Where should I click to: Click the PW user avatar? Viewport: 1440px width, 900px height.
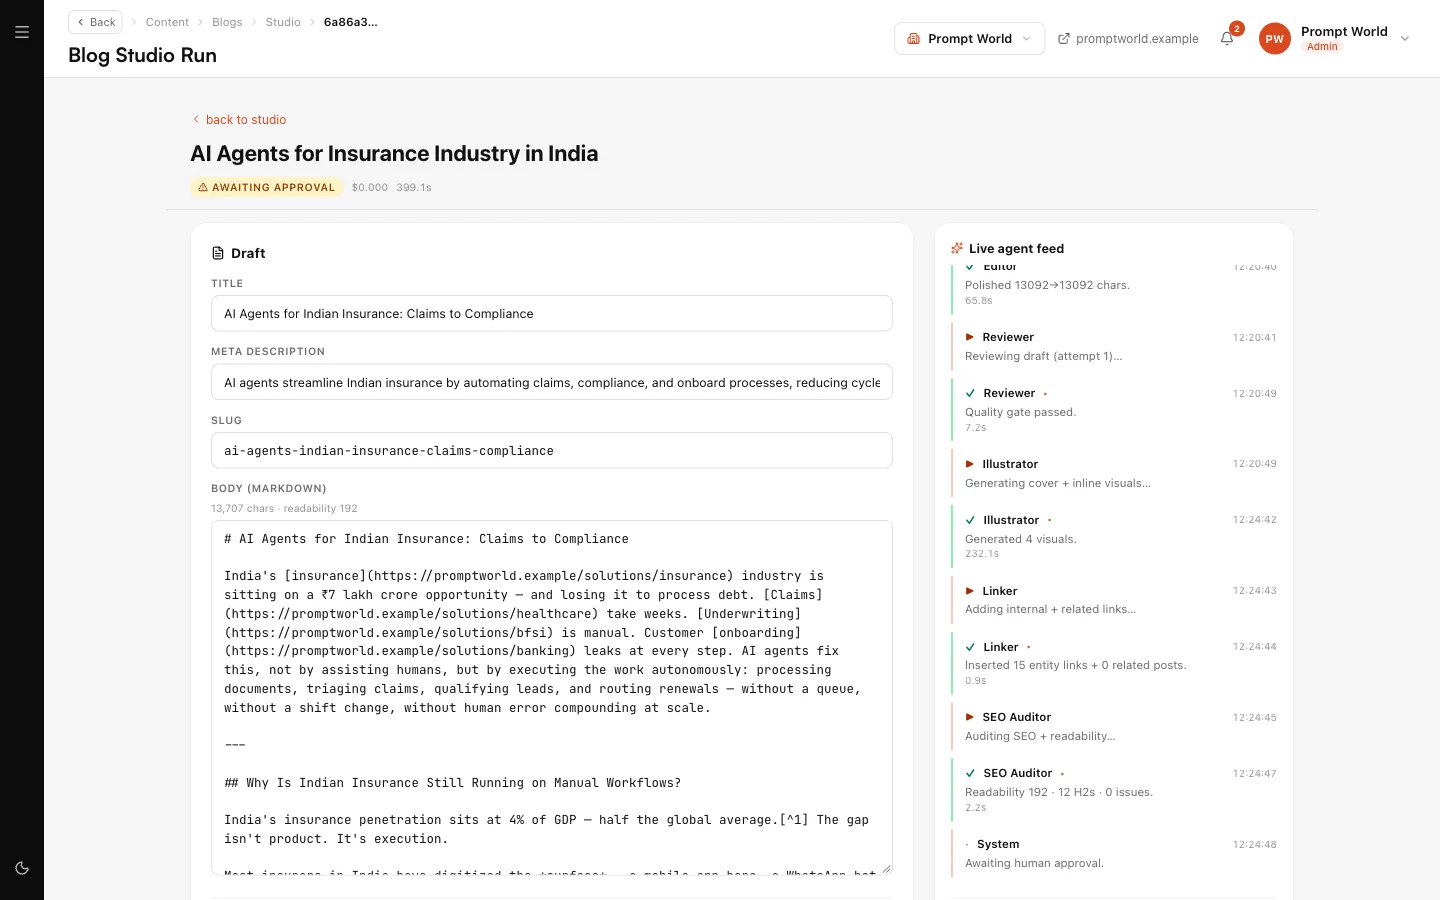click(x=1274, y=39)
